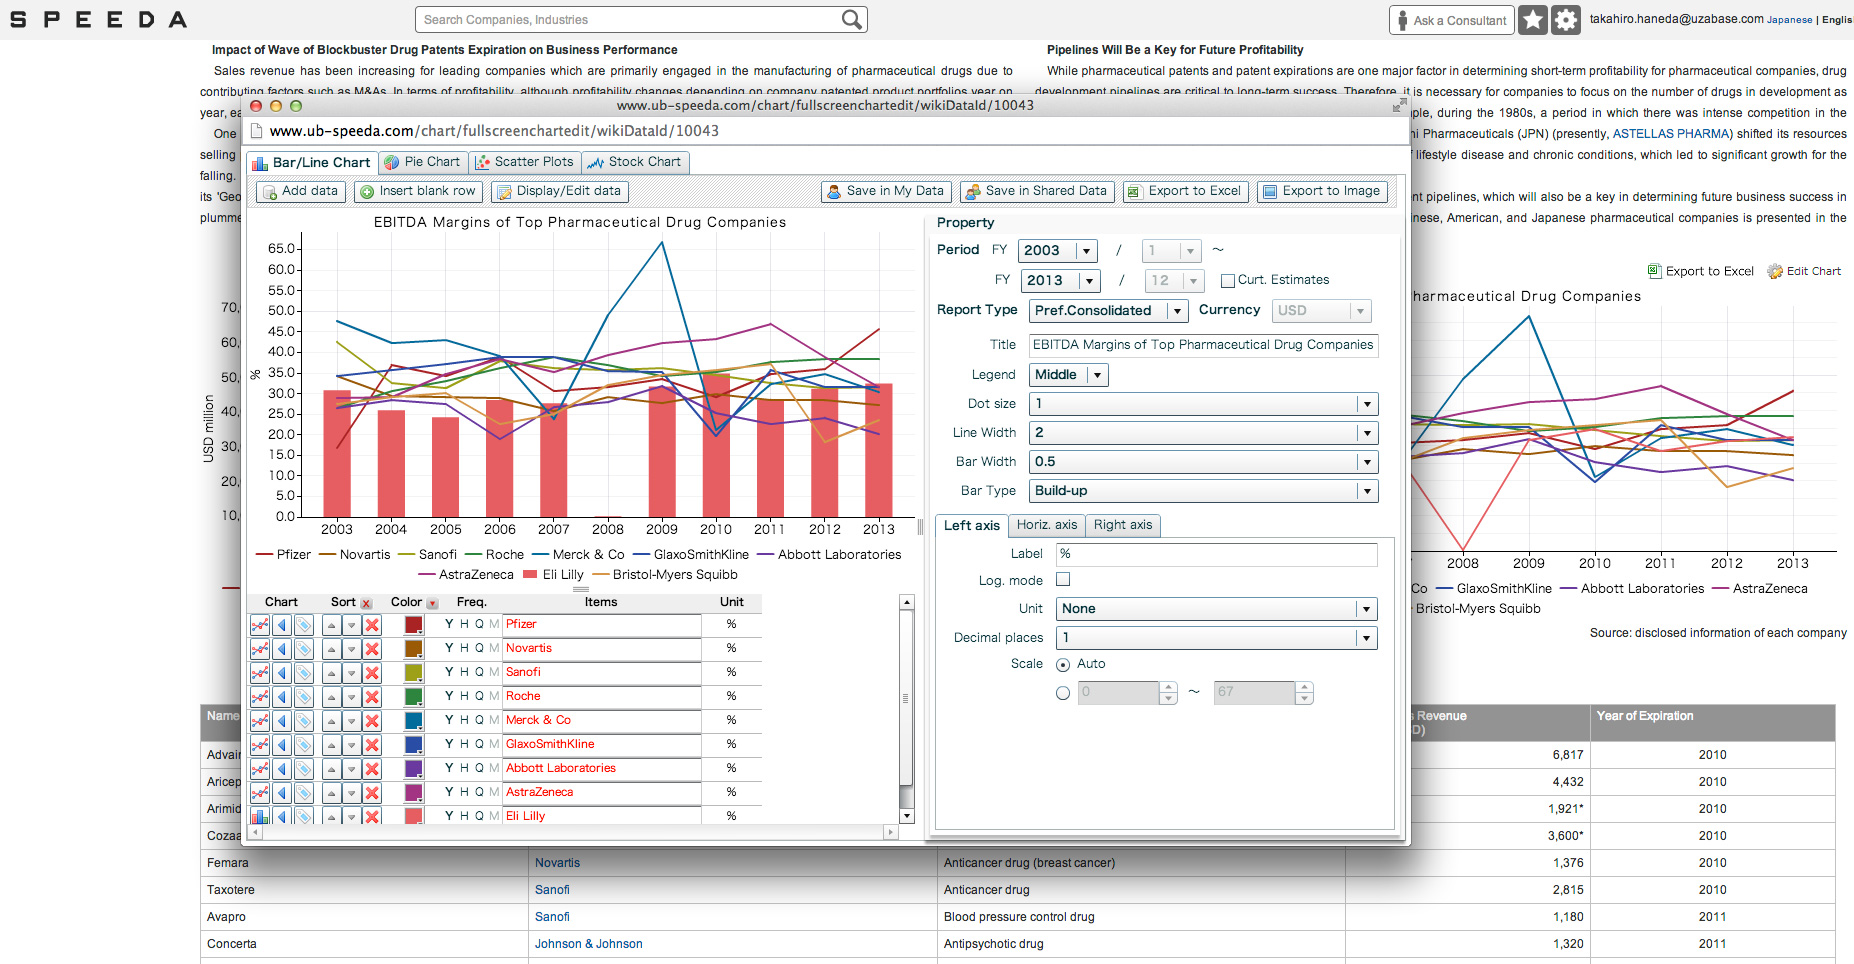The image size is (1854, 964).
Task: Switch to the Scatter Plots tab
Action: 525,162
